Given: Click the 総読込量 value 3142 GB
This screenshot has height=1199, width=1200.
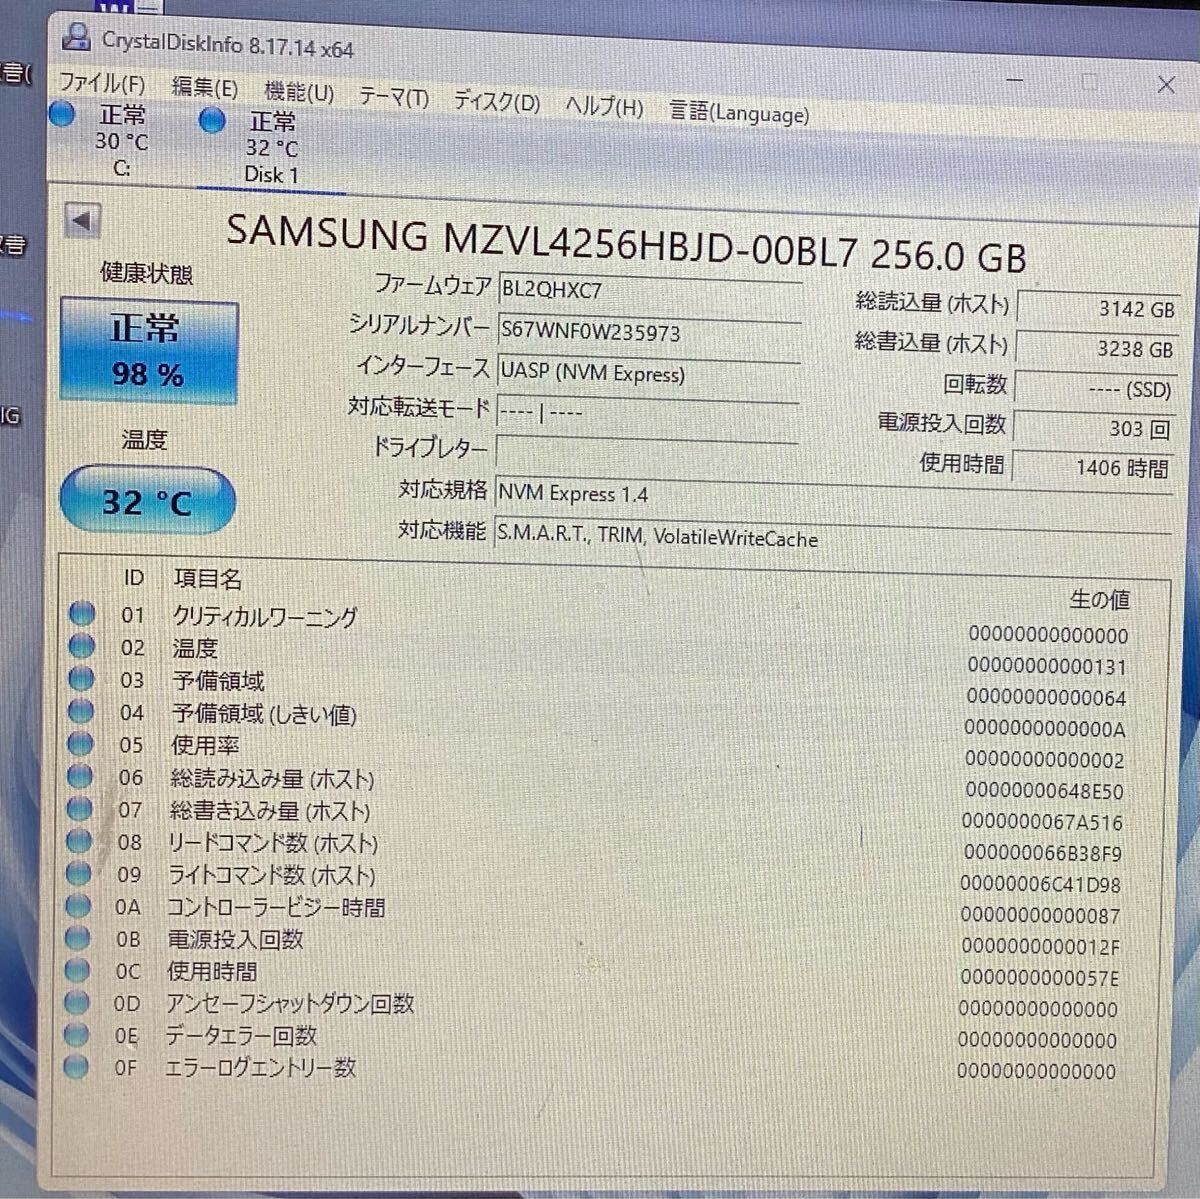Looking at the screenshot, I should pos(1097,308).
